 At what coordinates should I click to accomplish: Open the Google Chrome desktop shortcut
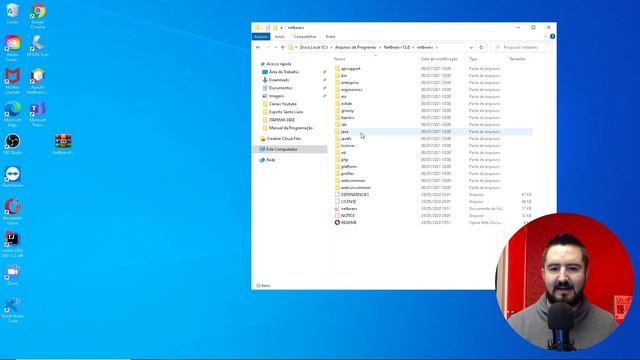(38, 16)
